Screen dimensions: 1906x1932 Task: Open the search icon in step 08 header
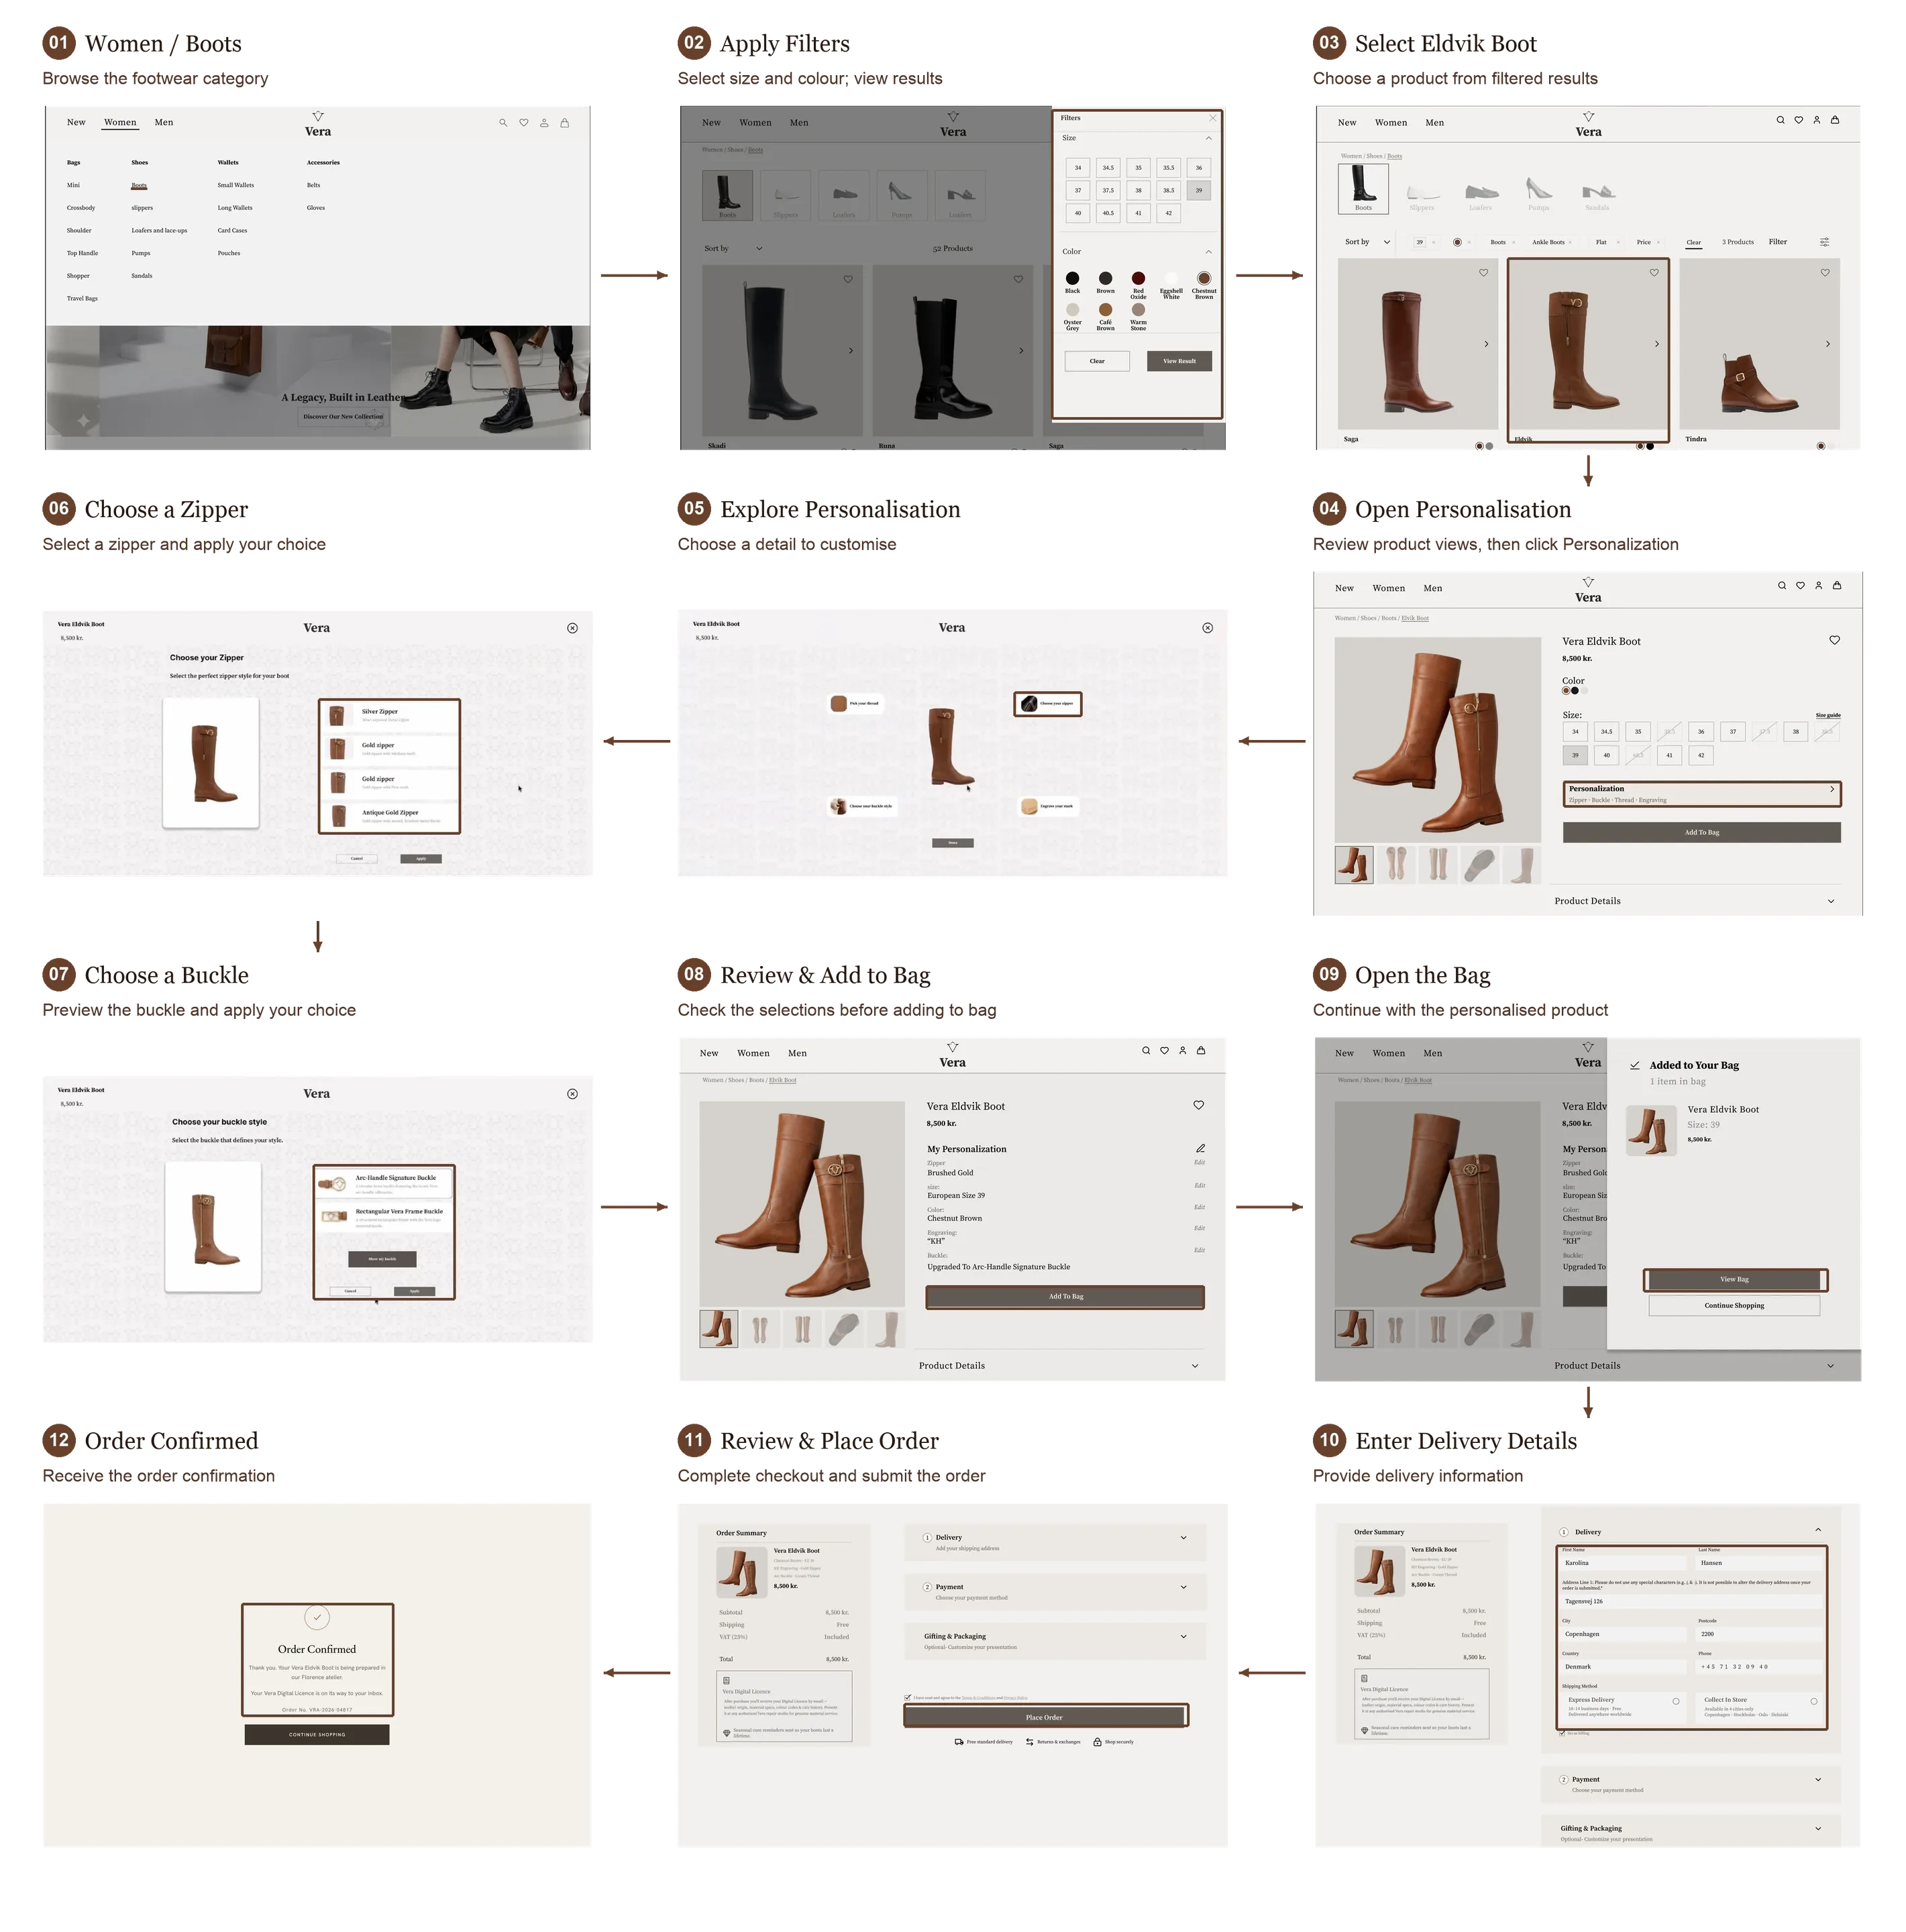pyautogui.click(x=1146, y=1050)
